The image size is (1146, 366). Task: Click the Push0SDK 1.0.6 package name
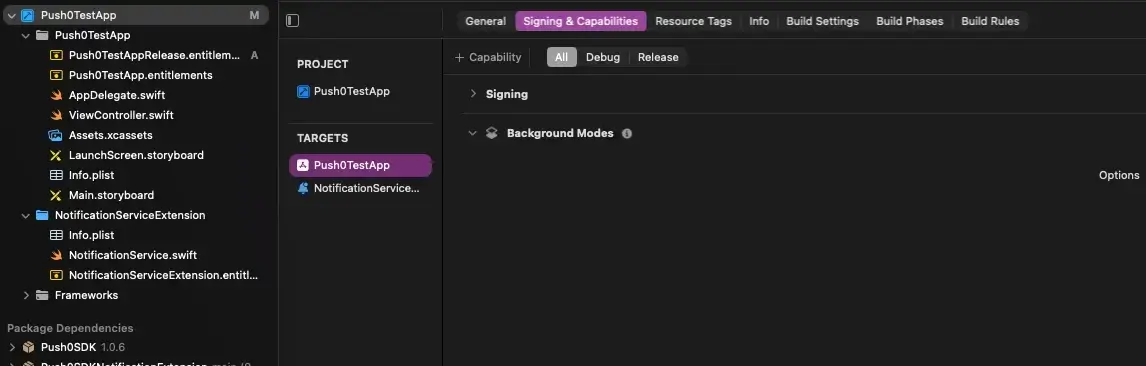click(83, 347)
